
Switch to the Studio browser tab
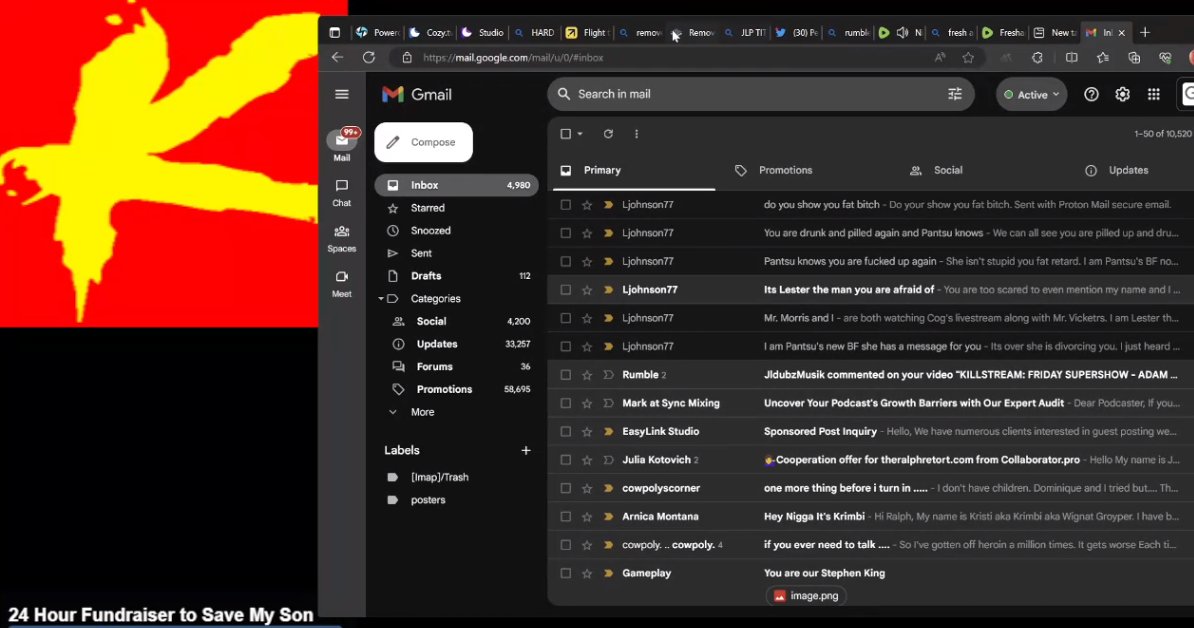(x=483, y=33)
